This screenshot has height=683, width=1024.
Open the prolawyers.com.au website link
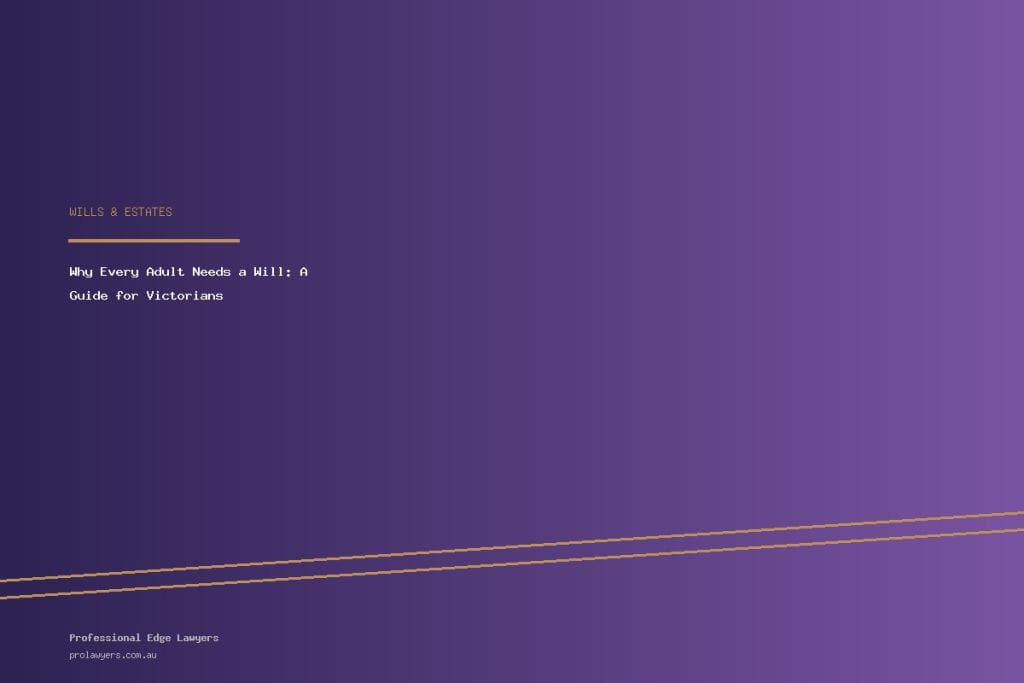click(113, 656)
